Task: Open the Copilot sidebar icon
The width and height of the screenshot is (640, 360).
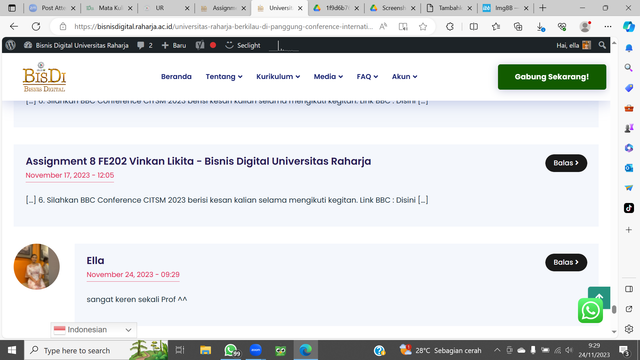Action: (629, 27)
